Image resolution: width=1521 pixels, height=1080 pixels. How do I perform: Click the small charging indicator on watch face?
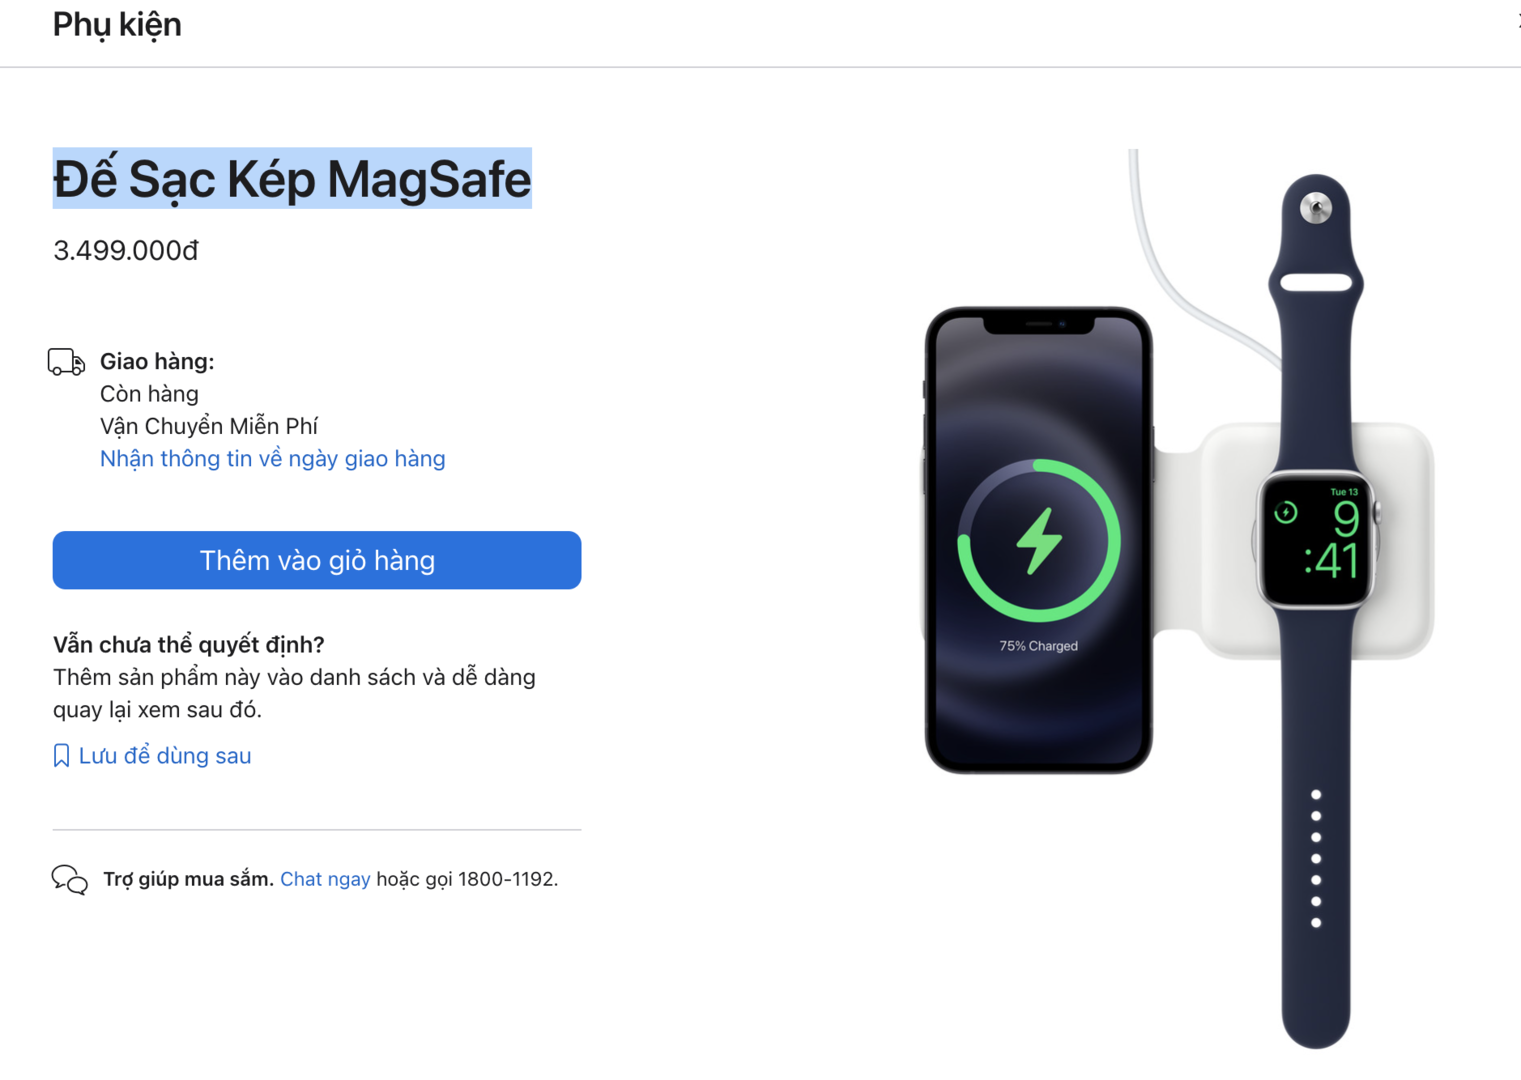1286,513
